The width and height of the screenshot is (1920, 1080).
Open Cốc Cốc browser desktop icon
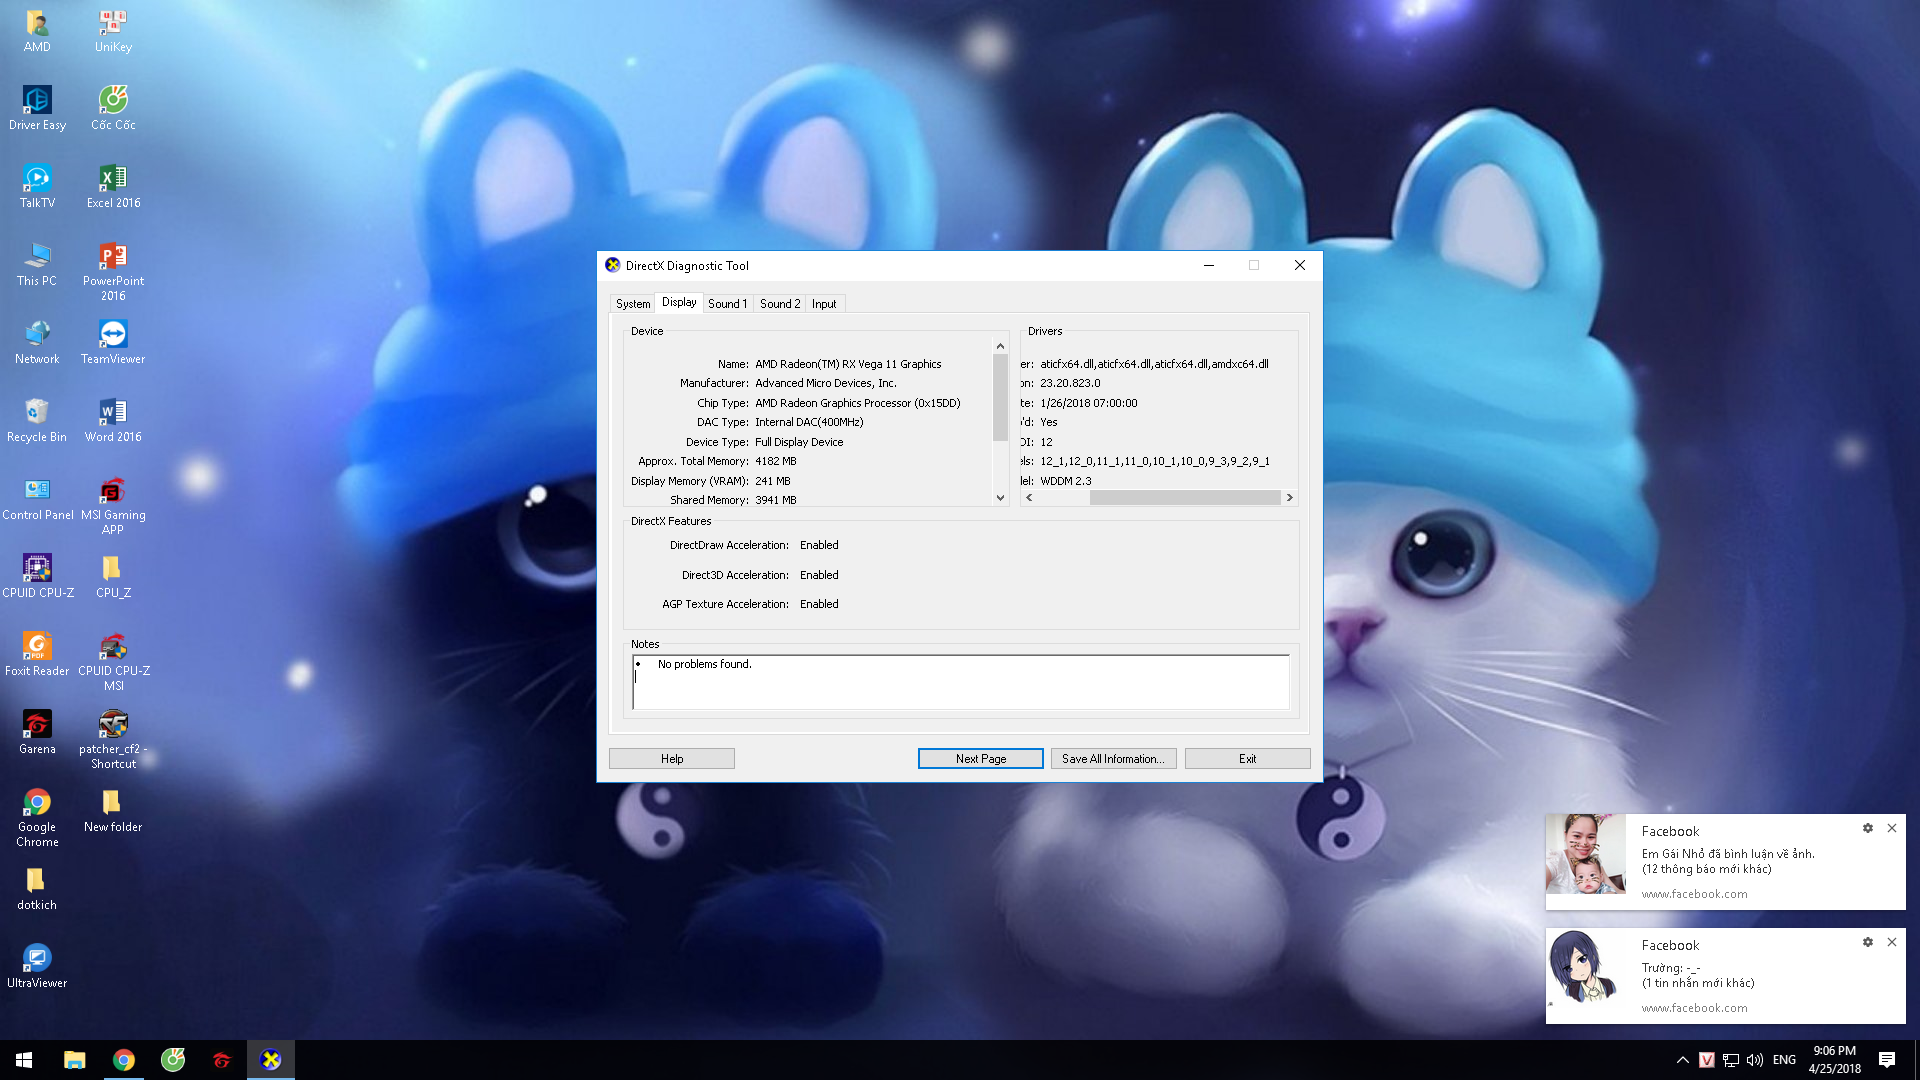point(113,108)
